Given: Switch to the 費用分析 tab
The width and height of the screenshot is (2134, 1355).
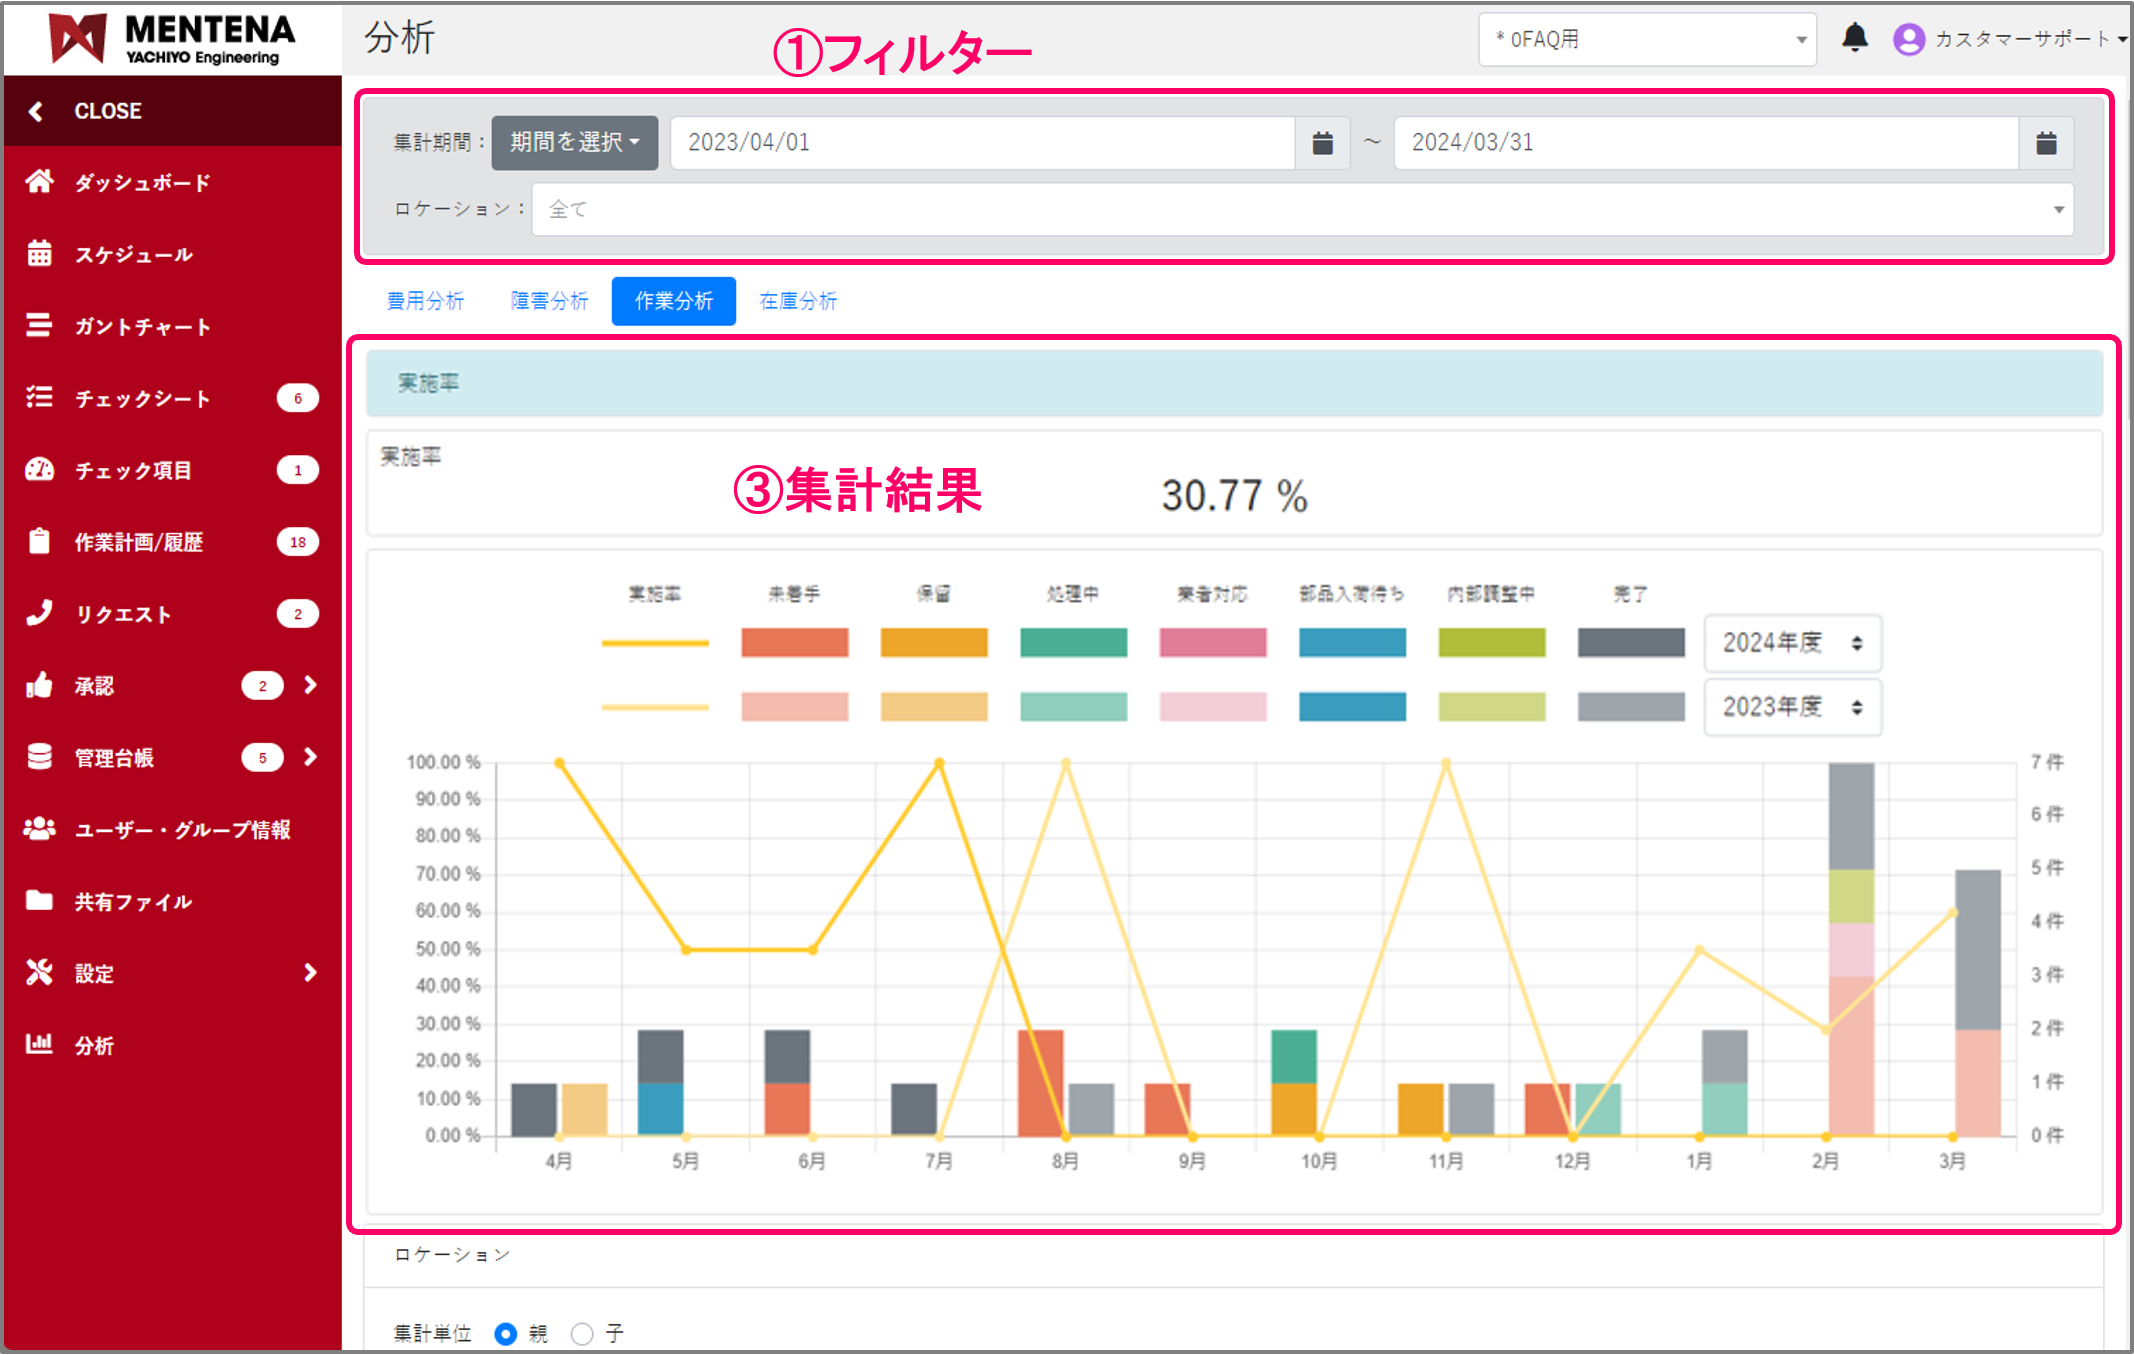Looking at the screenshot, I should 425,301.
